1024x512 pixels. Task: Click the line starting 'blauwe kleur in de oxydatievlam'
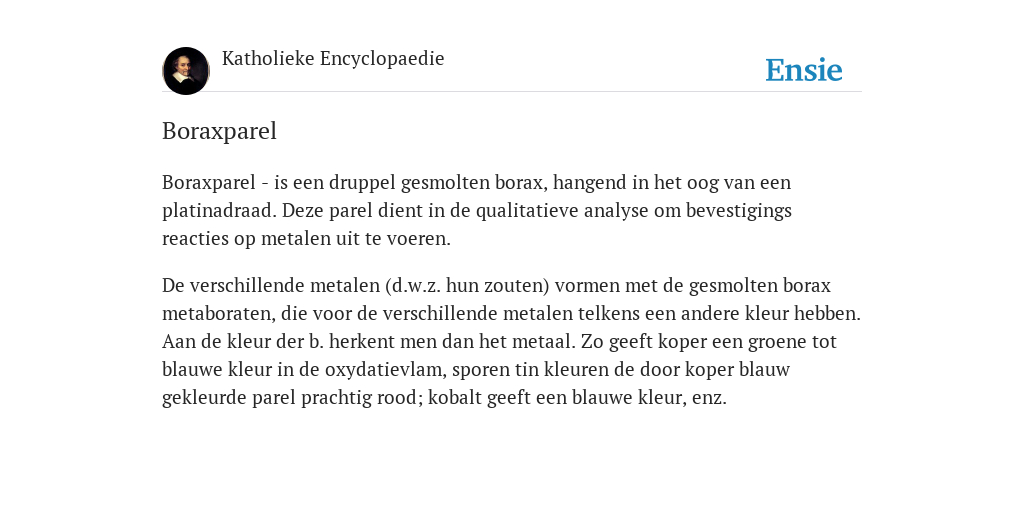click(476, 370)
